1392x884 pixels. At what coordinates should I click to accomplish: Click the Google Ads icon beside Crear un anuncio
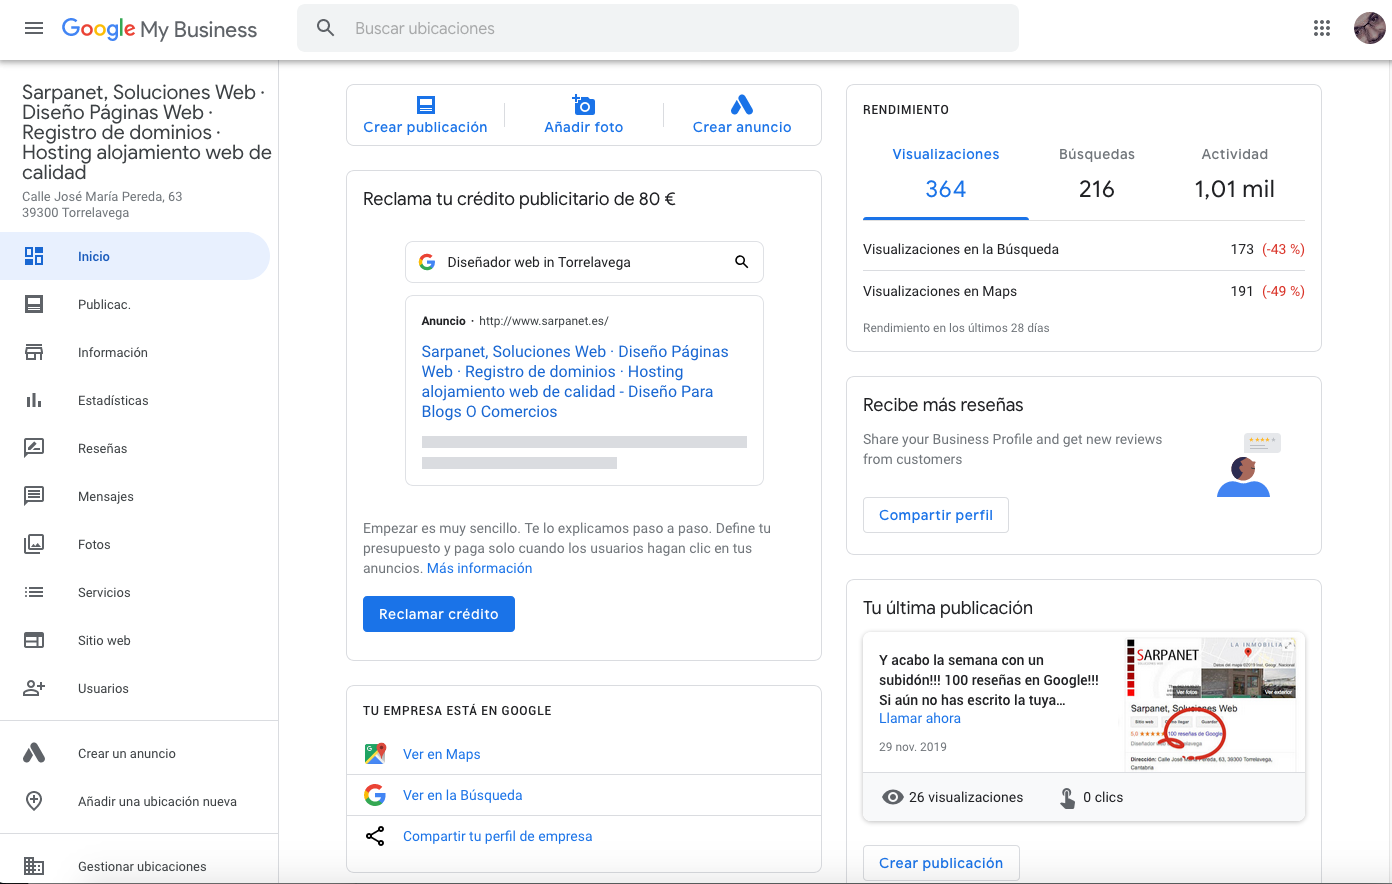point(34,753)
